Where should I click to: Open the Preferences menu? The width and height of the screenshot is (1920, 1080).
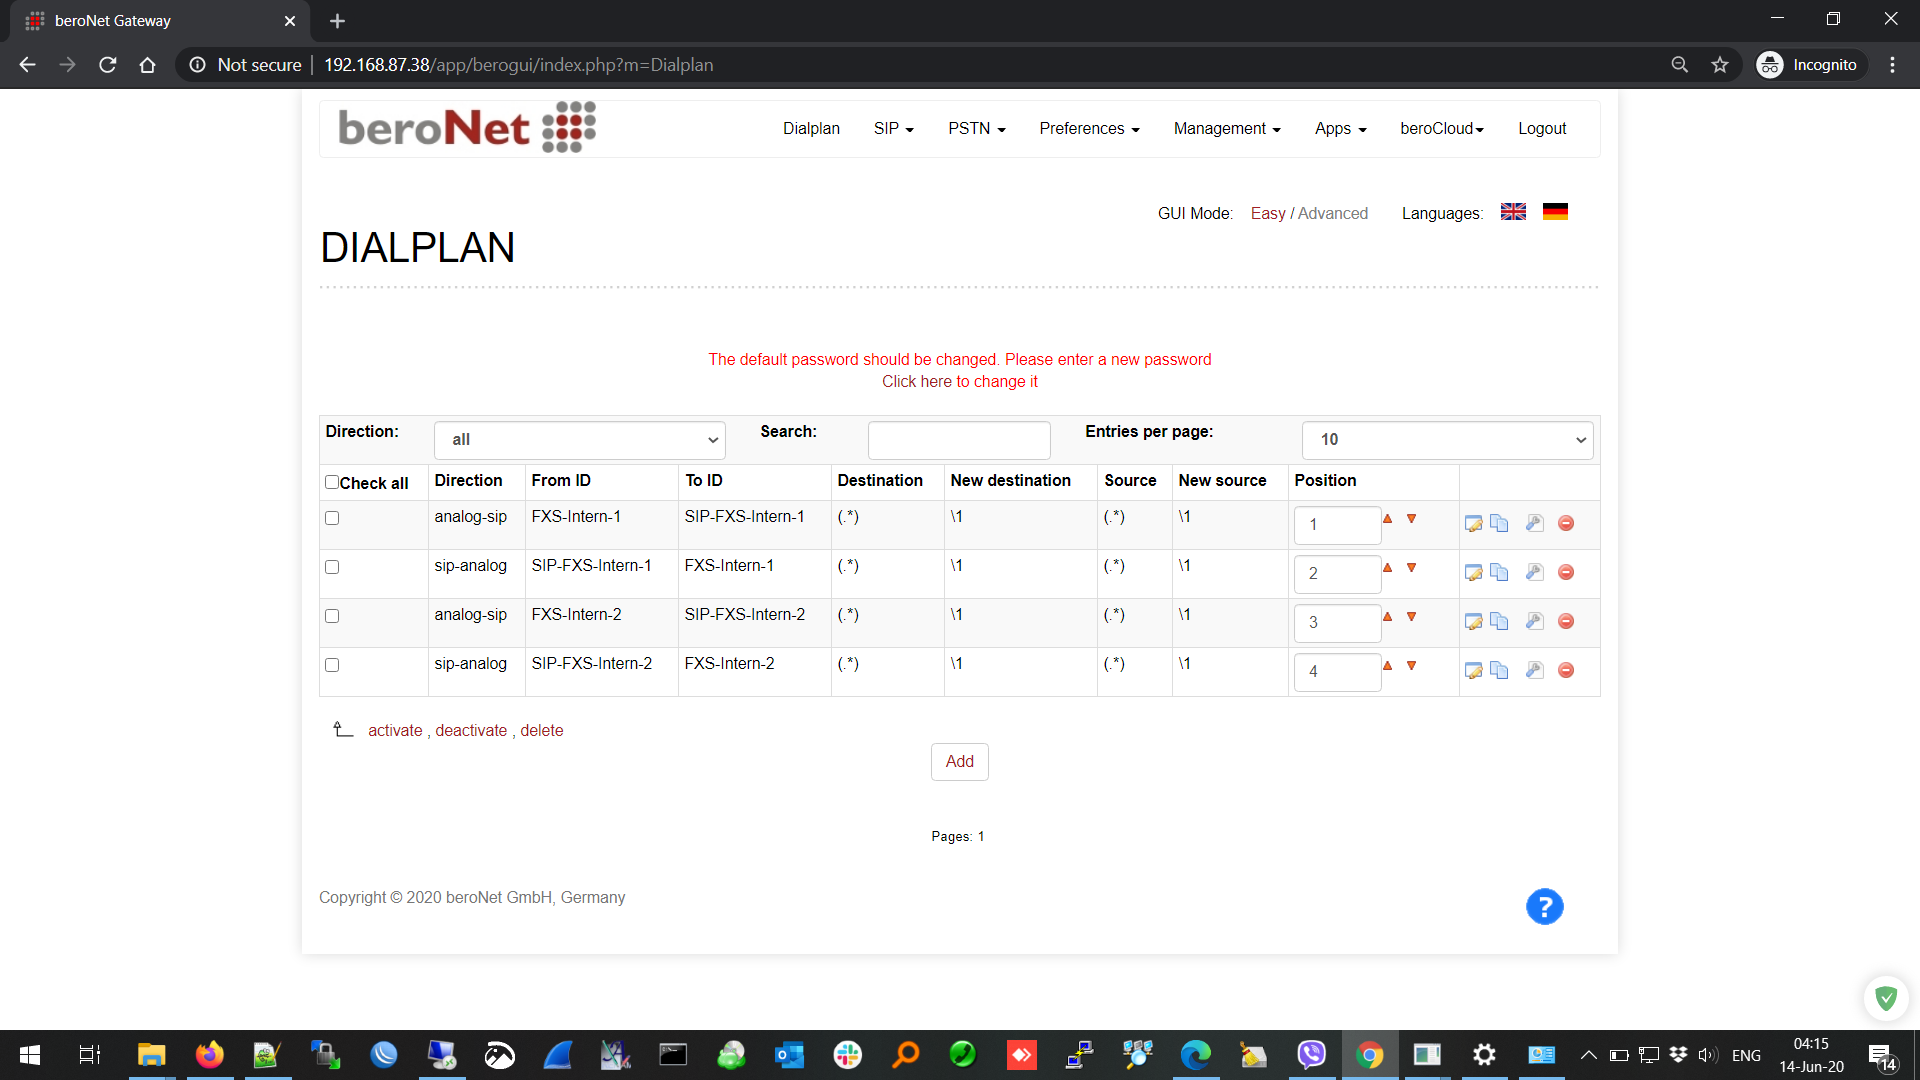tap(1088, 129)
